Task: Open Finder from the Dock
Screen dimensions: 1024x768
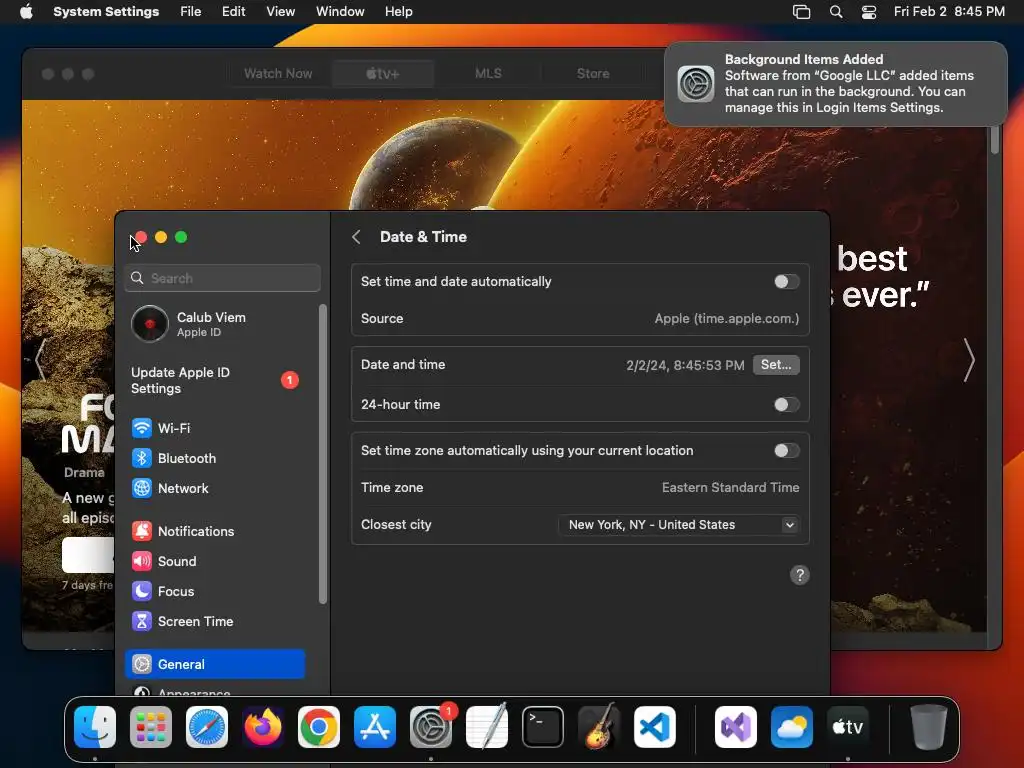Action: pos(95,727)
